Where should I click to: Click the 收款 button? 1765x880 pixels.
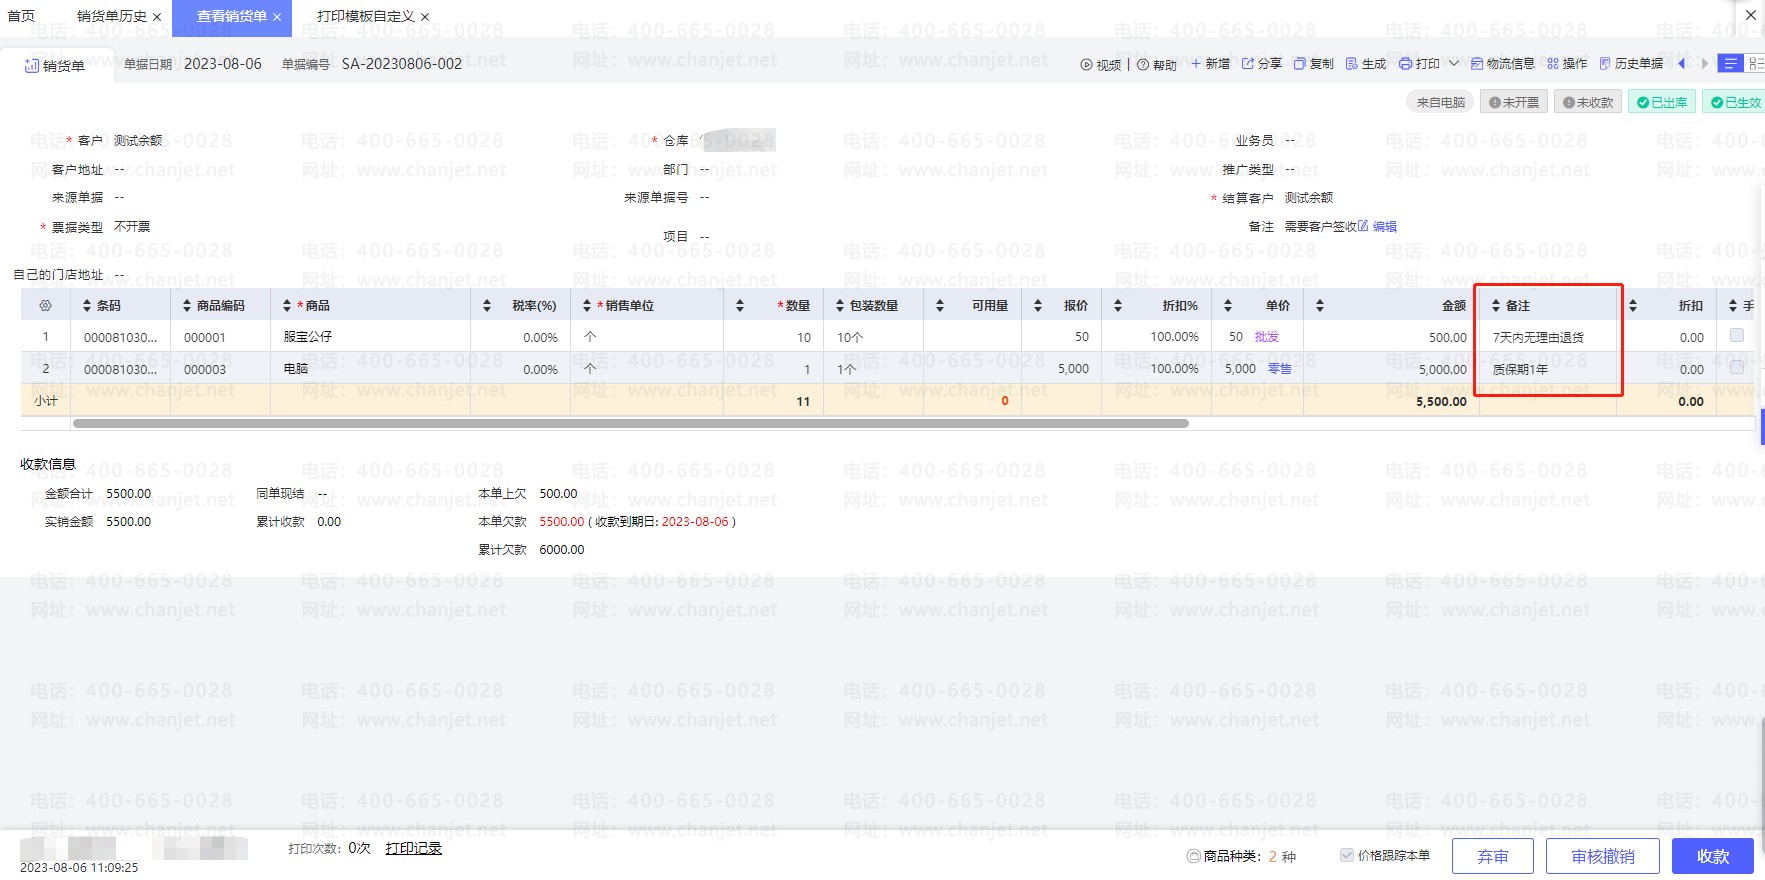(1713, 857)
